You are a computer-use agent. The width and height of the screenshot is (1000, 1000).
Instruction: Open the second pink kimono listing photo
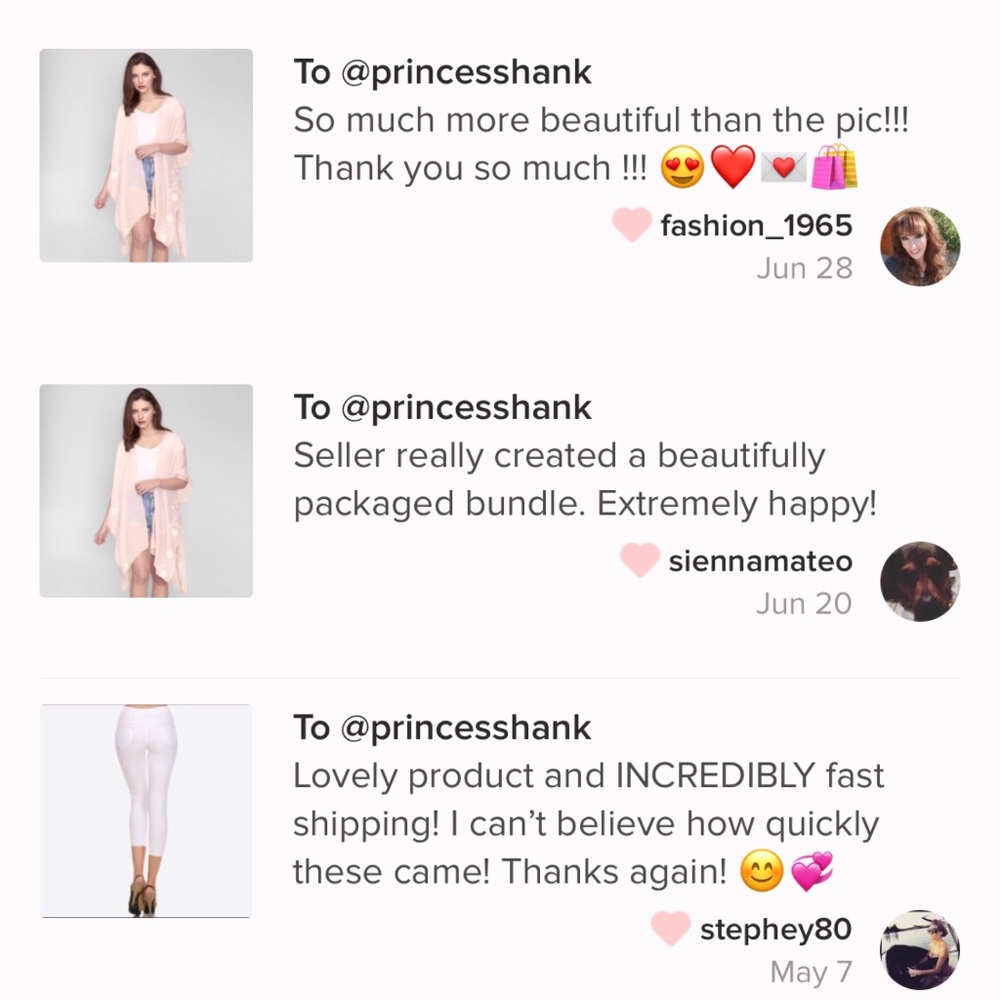pos(146,491)
